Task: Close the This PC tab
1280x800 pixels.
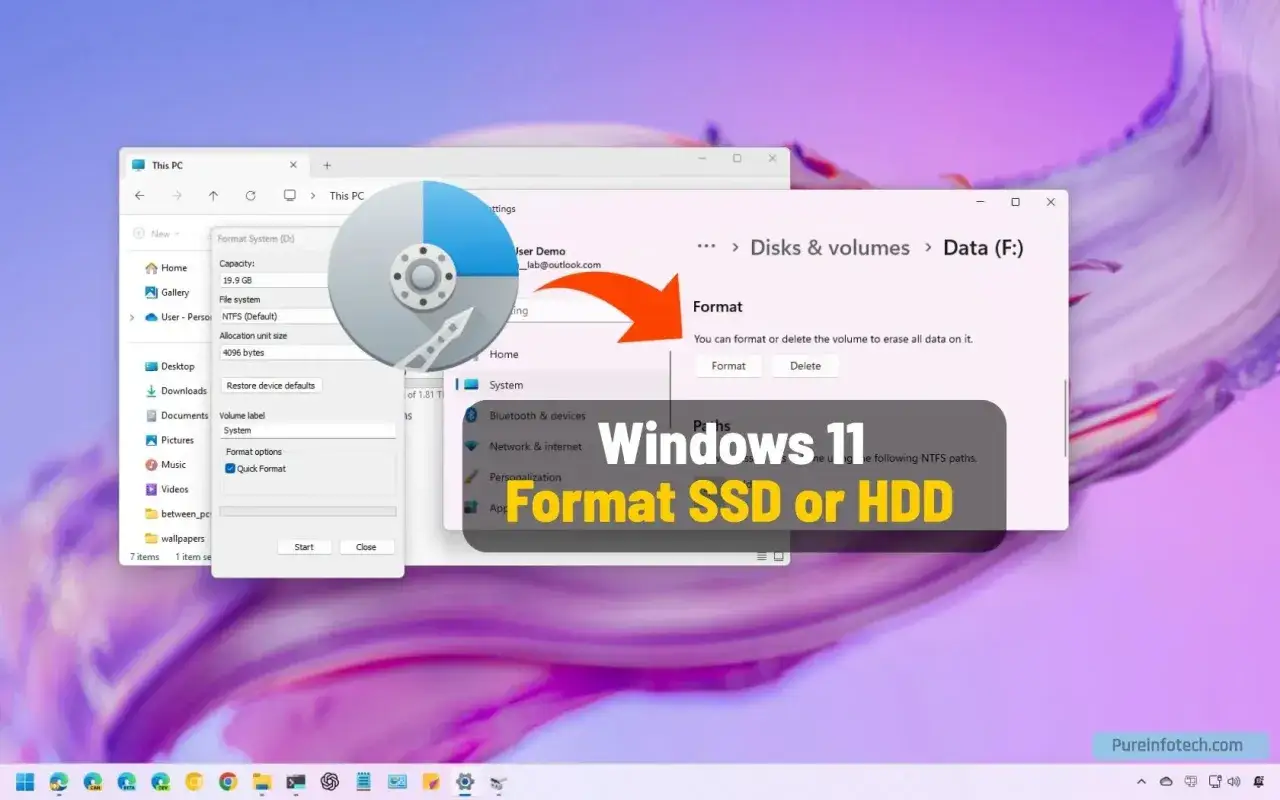Action: 293,166
